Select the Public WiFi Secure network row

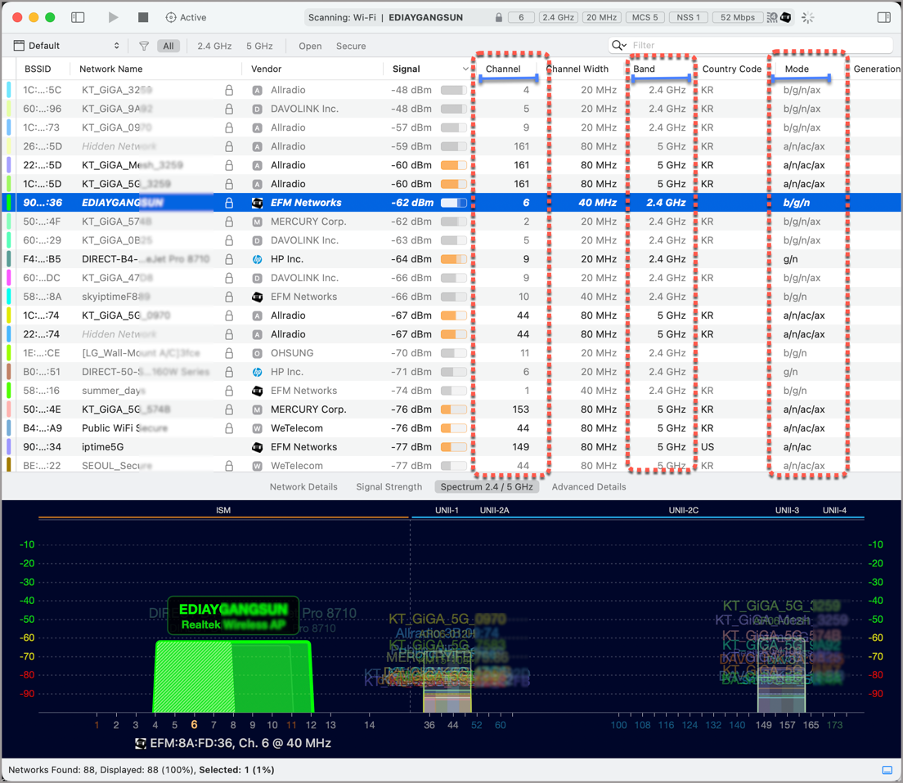(451, 428)
